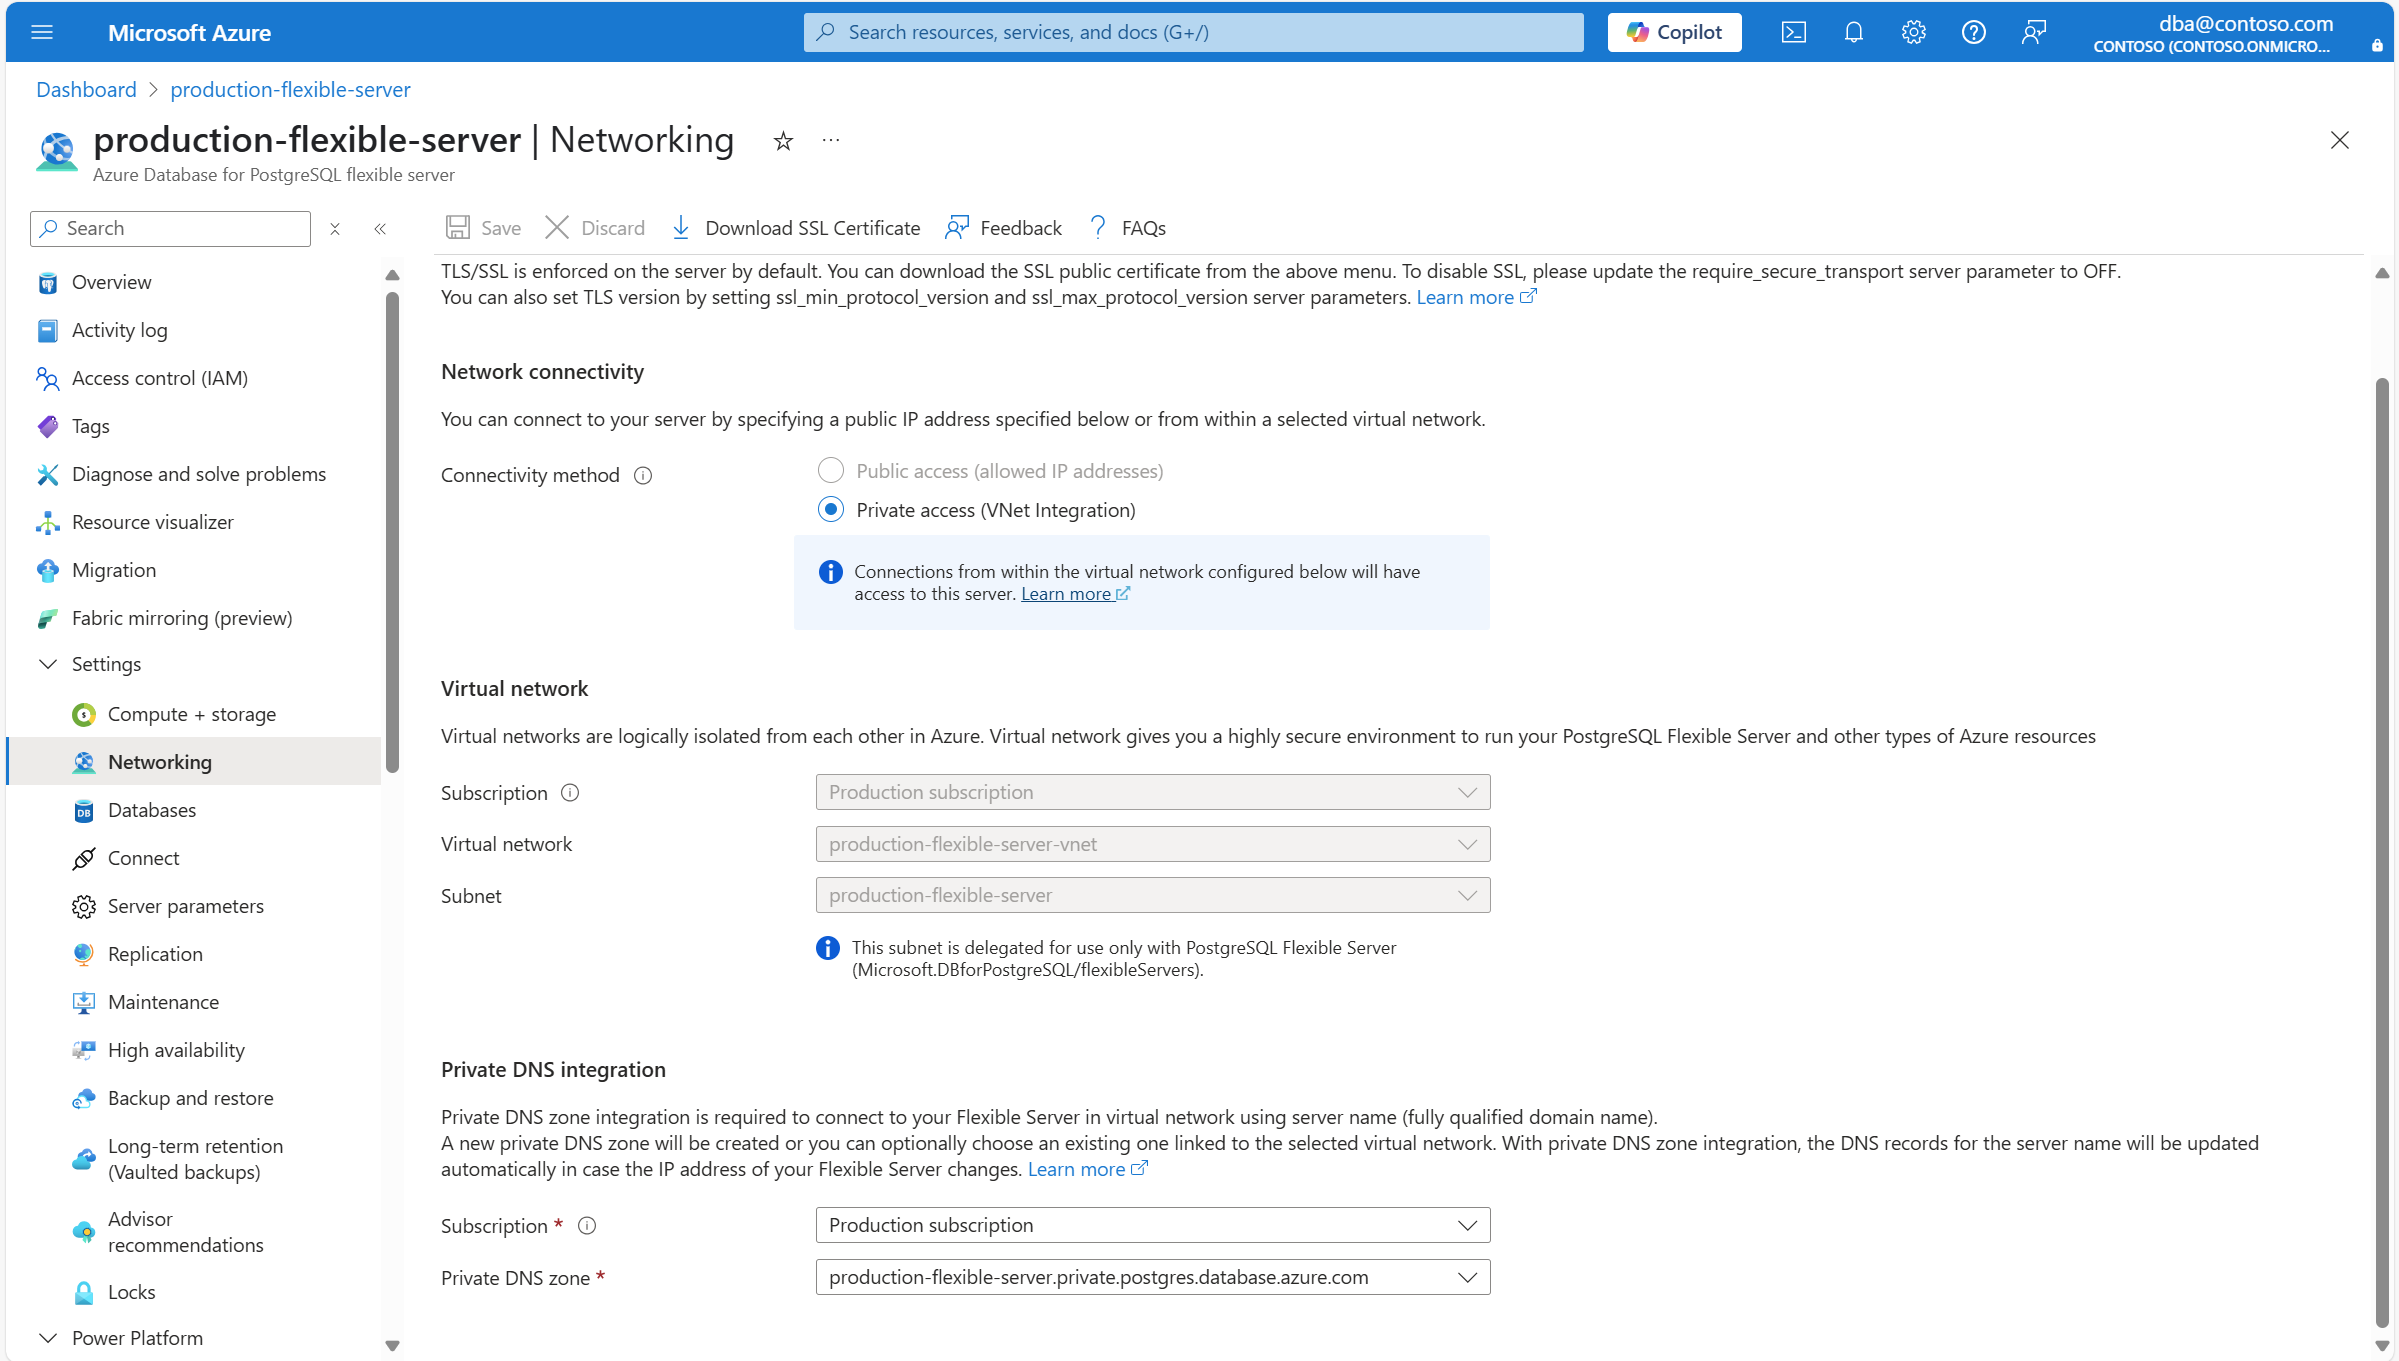Collapse the Settings section in sidebar
Viewport: 2399px width, 1361px height.
tap(48, 664)
